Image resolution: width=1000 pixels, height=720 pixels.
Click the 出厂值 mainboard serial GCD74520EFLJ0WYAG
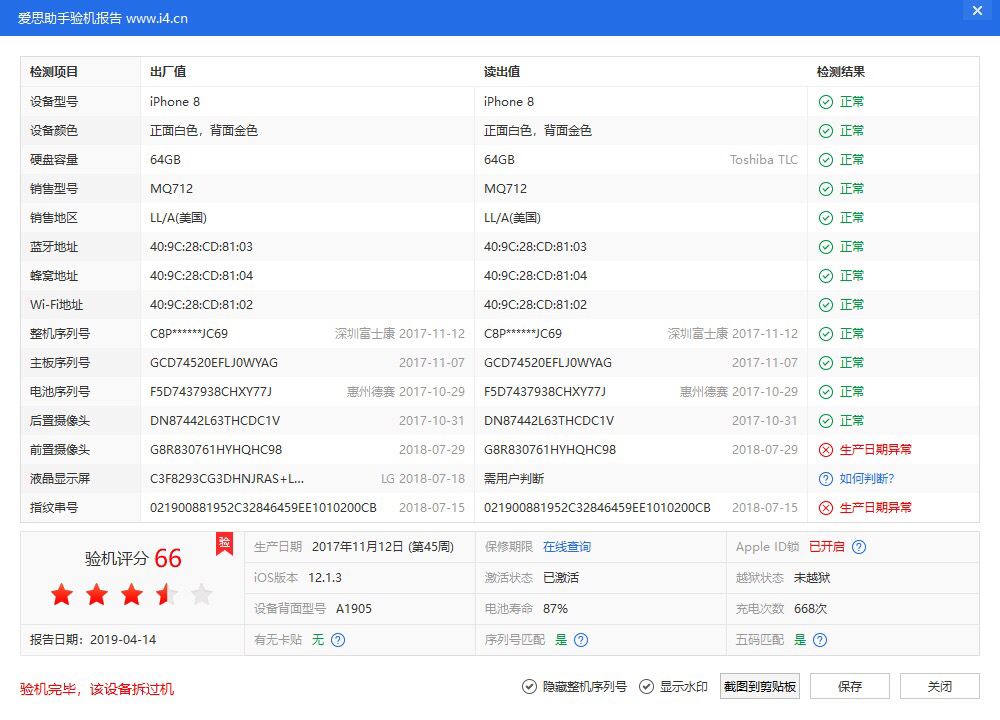214,363
